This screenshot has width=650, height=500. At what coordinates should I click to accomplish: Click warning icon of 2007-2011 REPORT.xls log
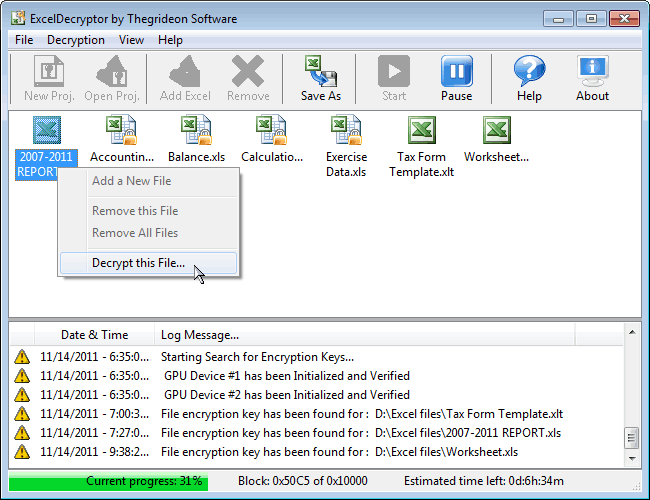pyautogui.click(x=22, y=433)
